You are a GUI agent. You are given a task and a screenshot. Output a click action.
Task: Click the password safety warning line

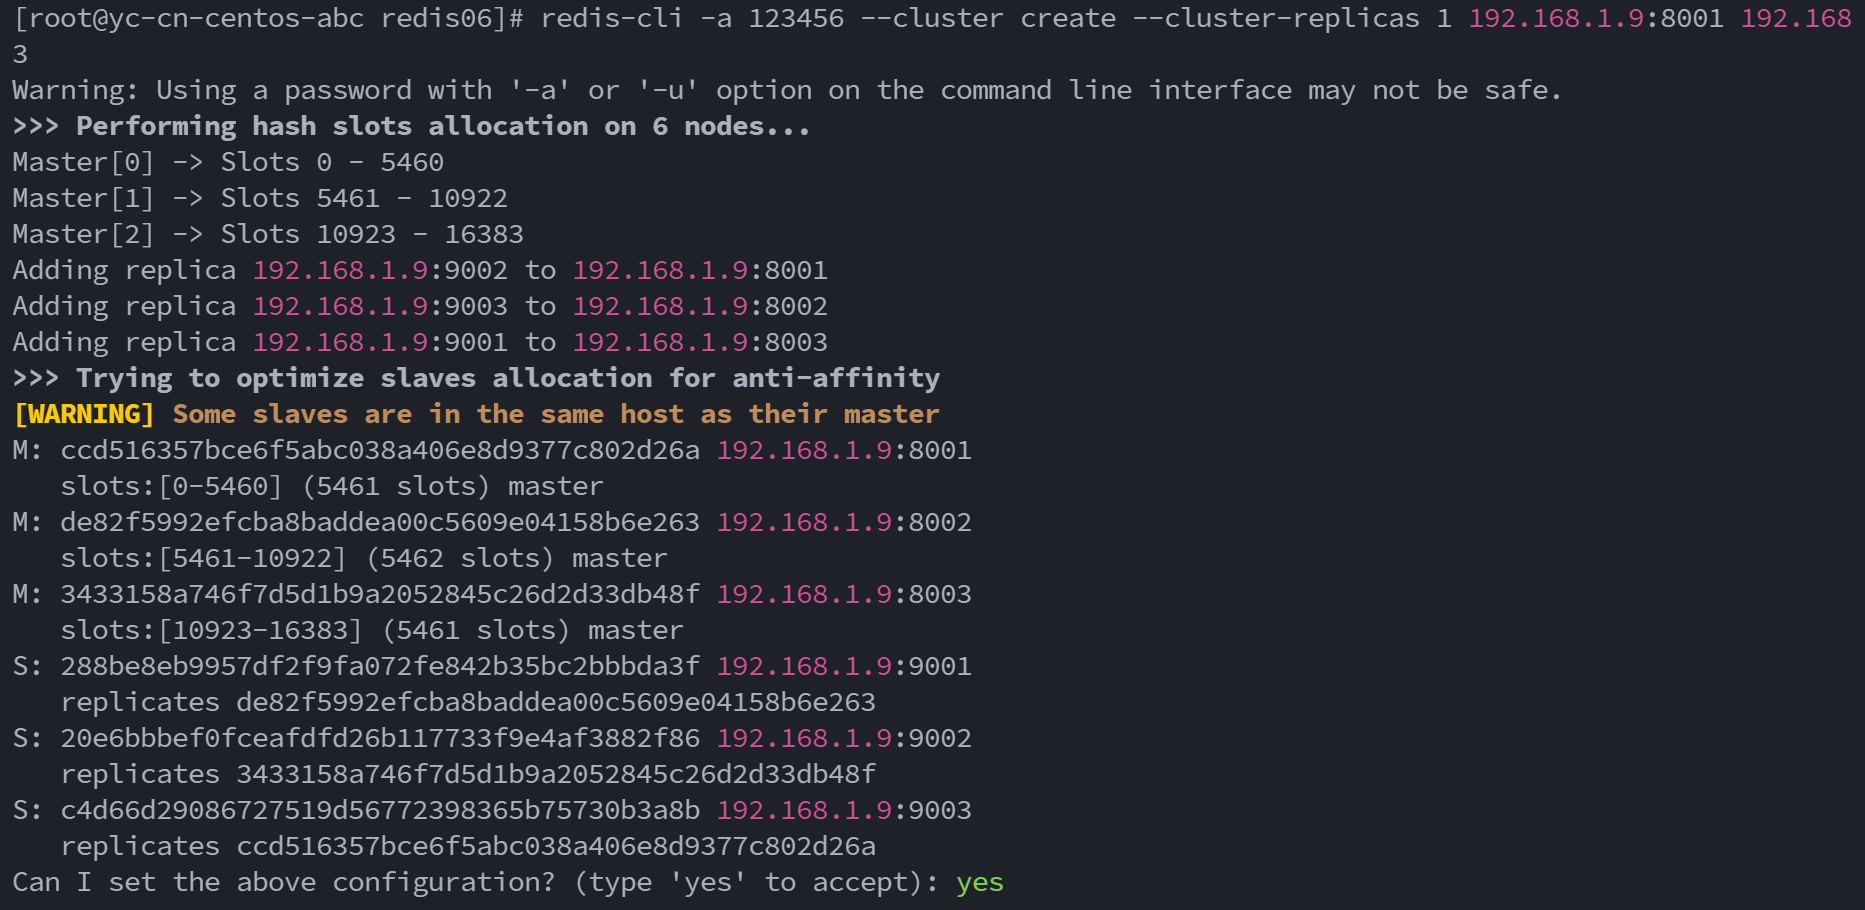(786, 91)
